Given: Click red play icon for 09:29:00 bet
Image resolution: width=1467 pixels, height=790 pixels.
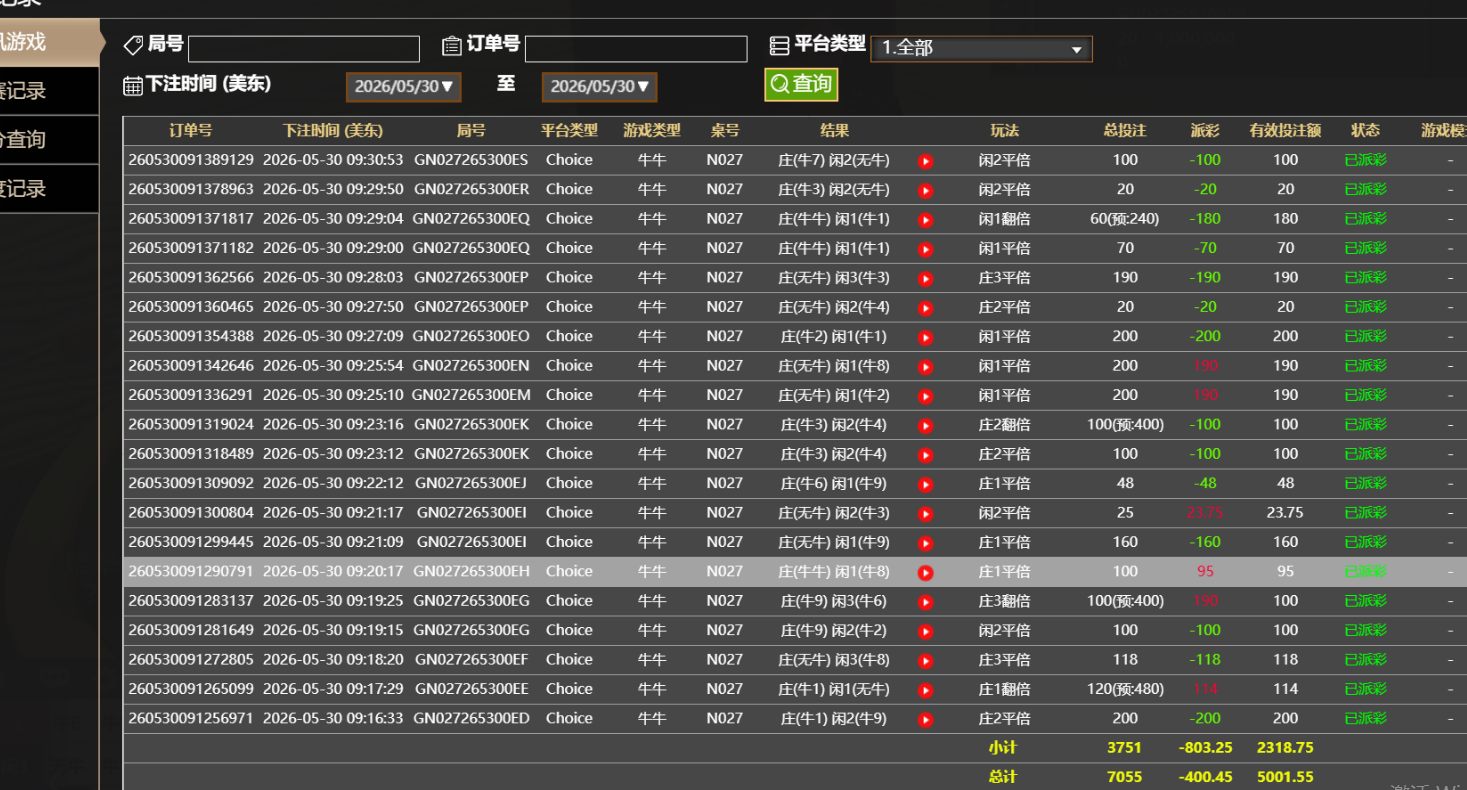Looking at the screenshot, I should coord(926,249).
